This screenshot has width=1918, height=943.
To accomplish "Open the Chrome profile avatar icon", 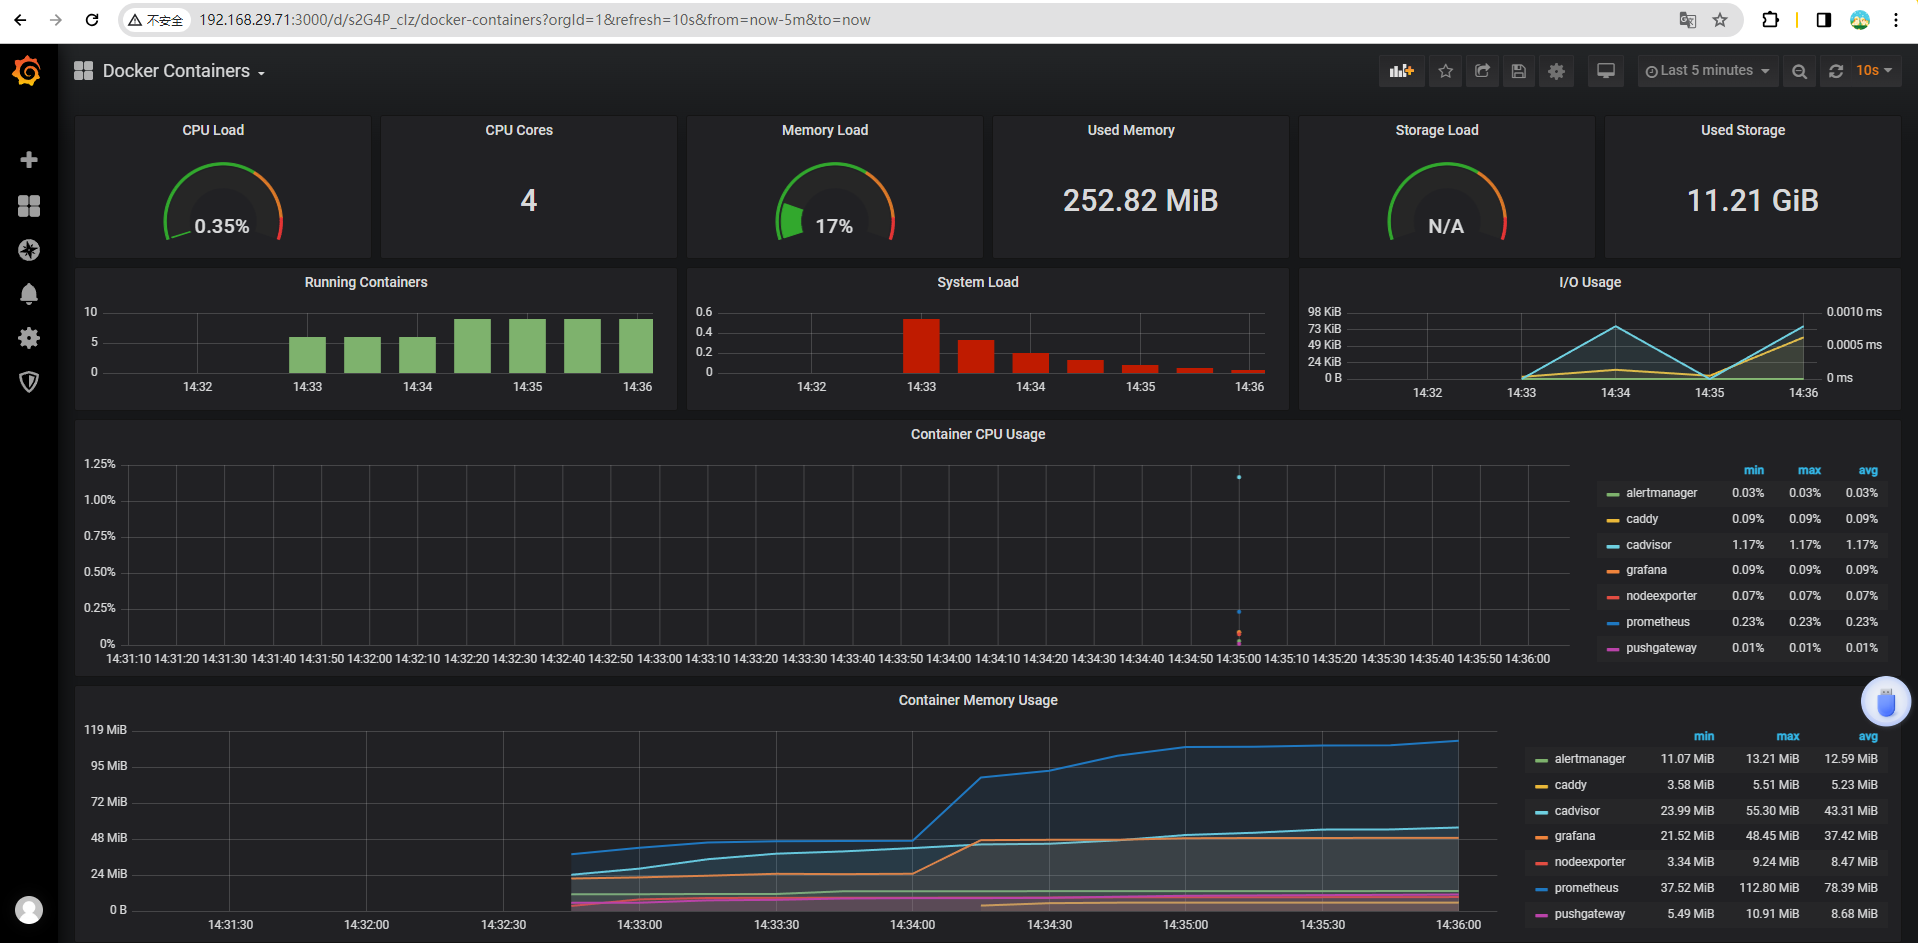I will (x=1860, y=20).
